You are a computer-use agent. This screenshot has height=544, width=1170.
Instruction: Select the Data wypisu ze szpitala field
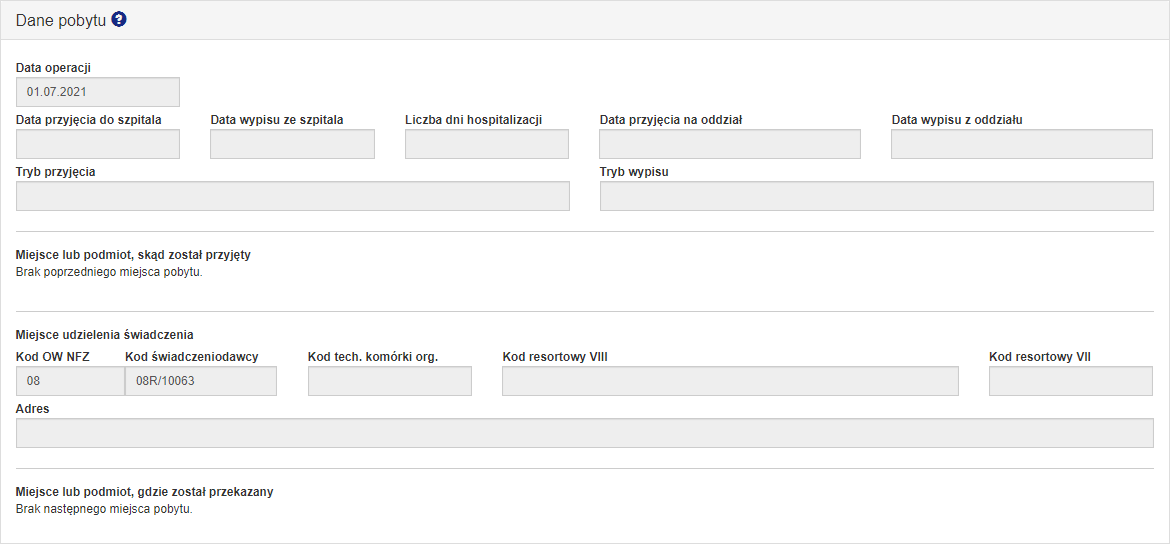click(292, 144)
